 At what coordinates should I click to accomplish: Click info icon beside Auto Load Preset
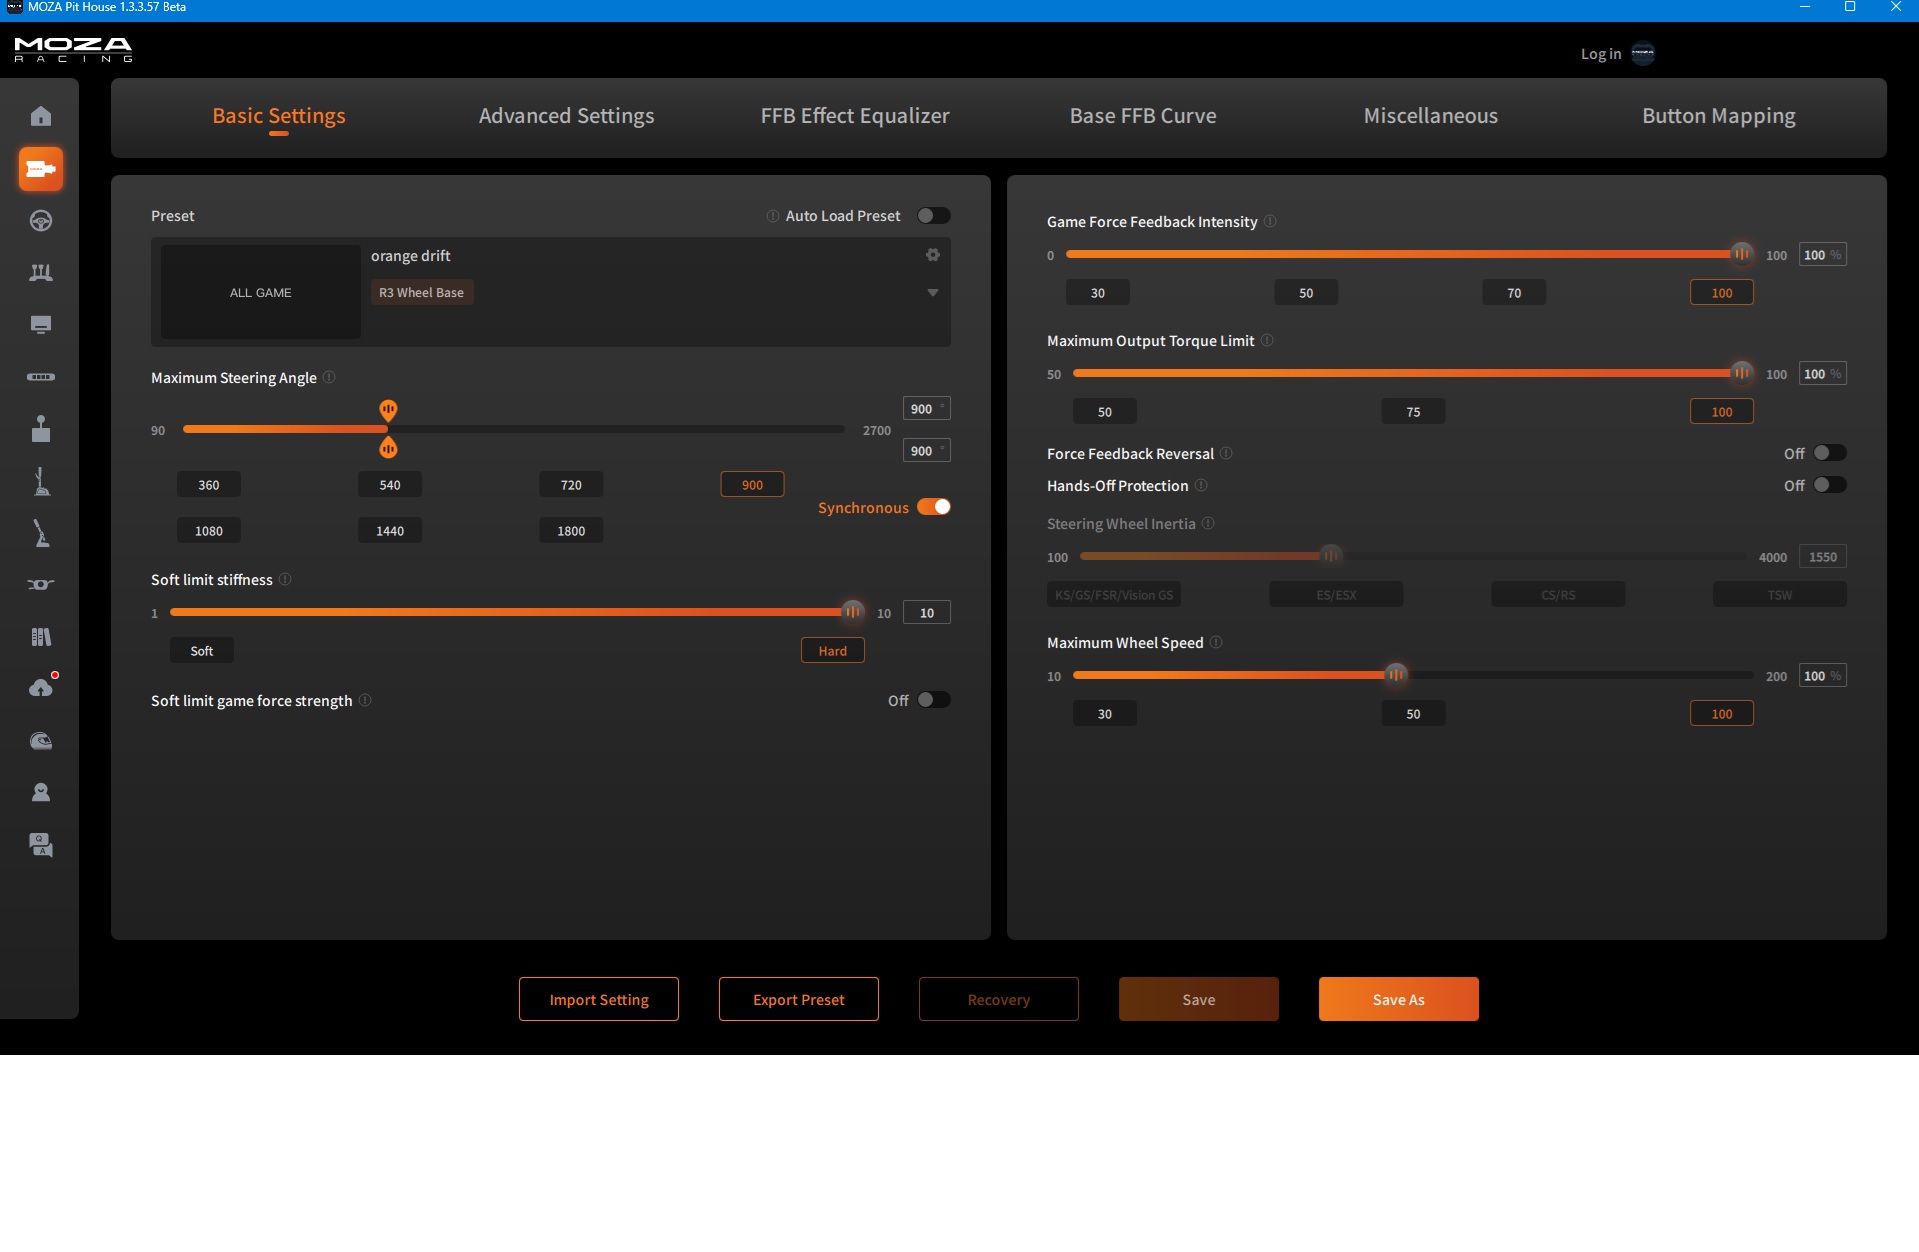(773, 216)
